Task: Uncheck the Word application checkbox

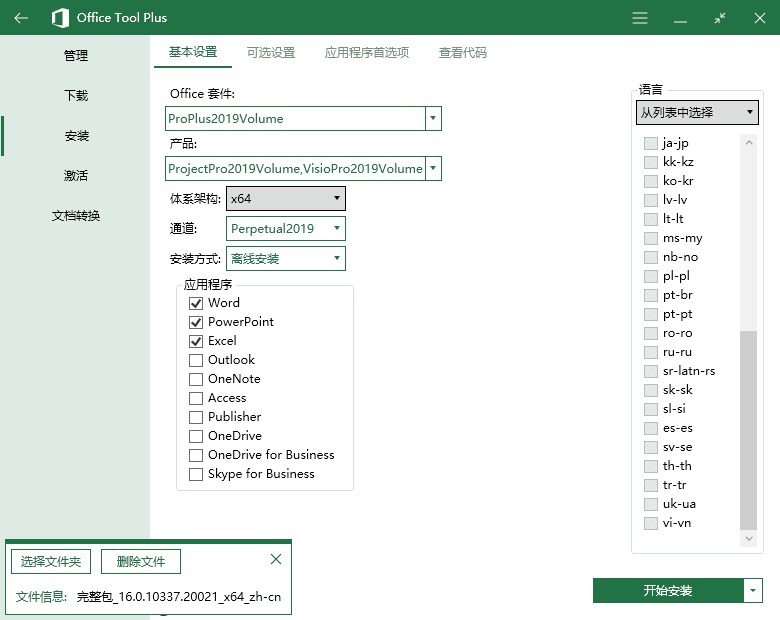Action: [196, 303]
